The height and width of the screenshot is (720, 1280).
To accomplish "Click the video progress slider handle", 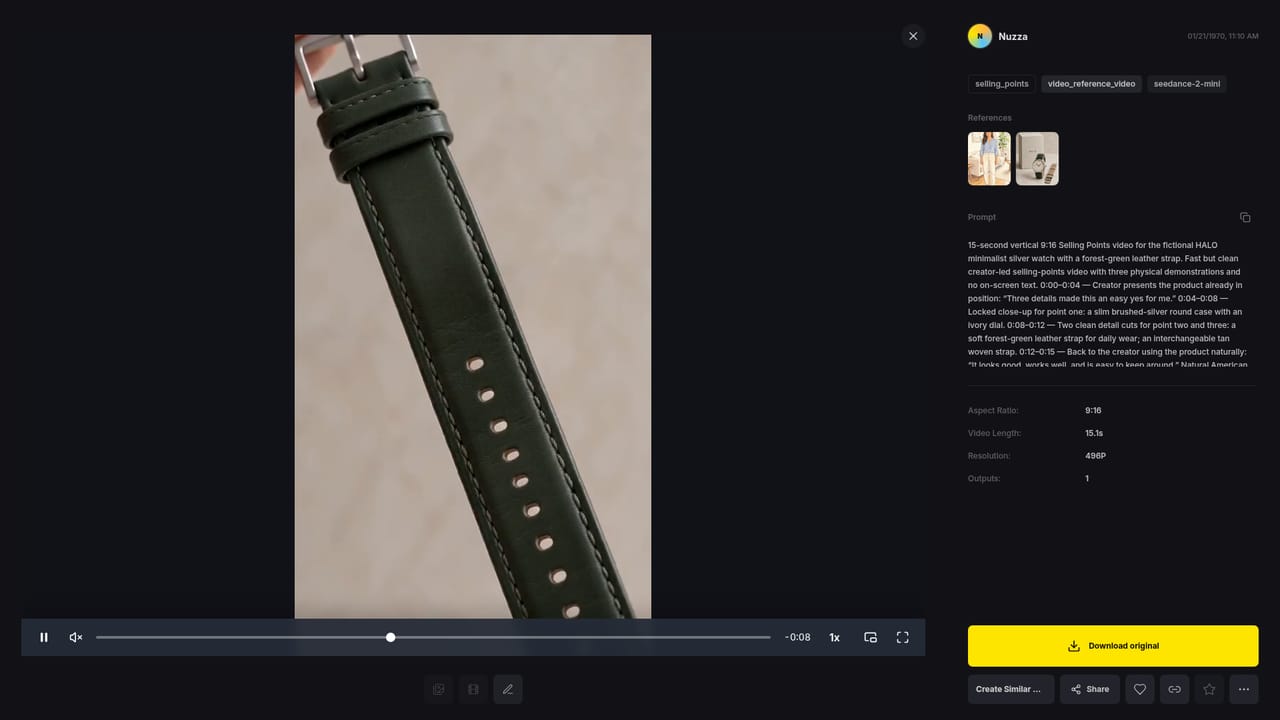I will (390, 637).
